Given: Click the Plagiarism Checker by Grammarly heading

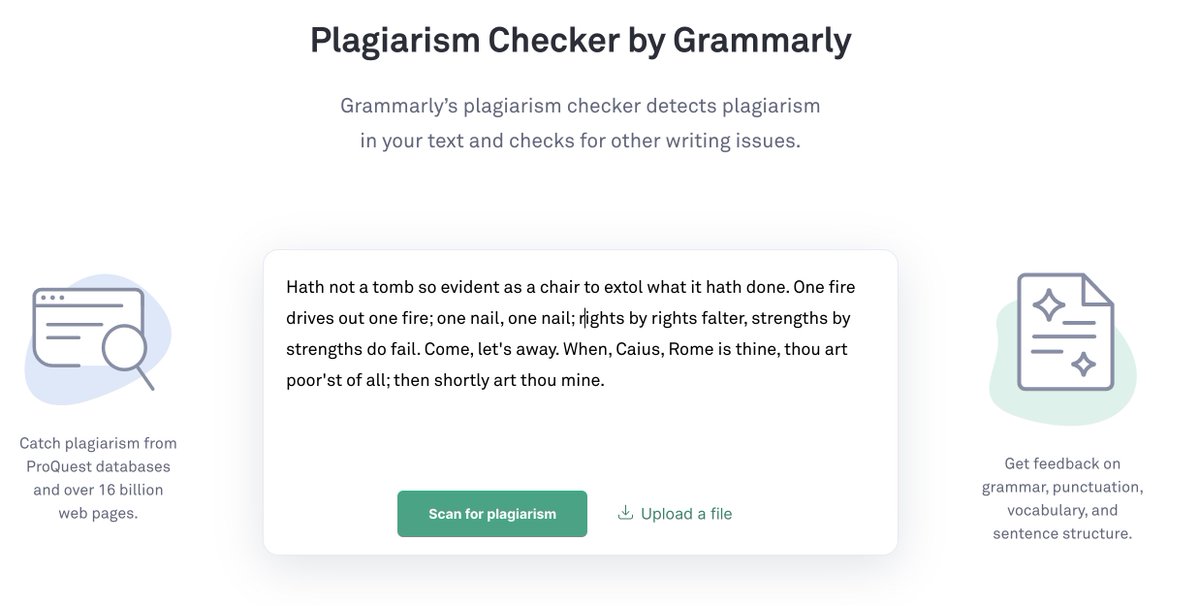Looking at the screenshot, I should tap(580, 40).
